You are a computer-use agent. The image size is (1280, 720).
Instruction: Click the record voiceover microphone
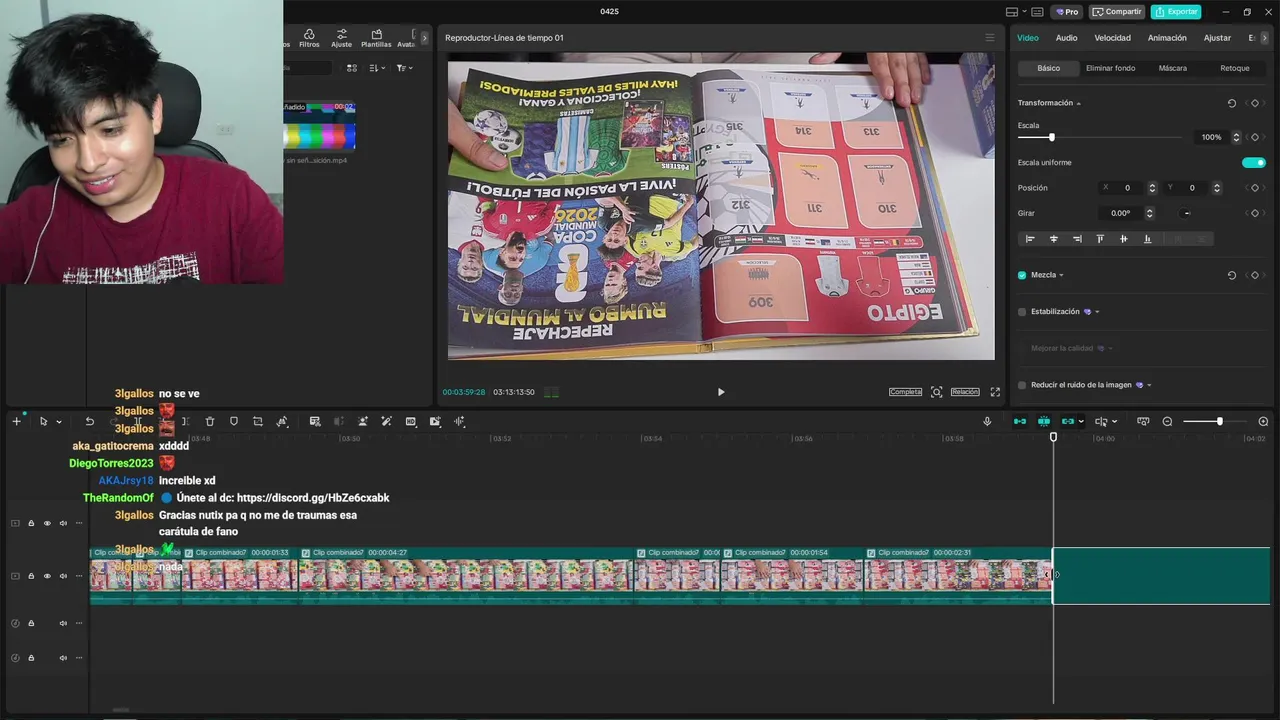click(x=987, y=422)
